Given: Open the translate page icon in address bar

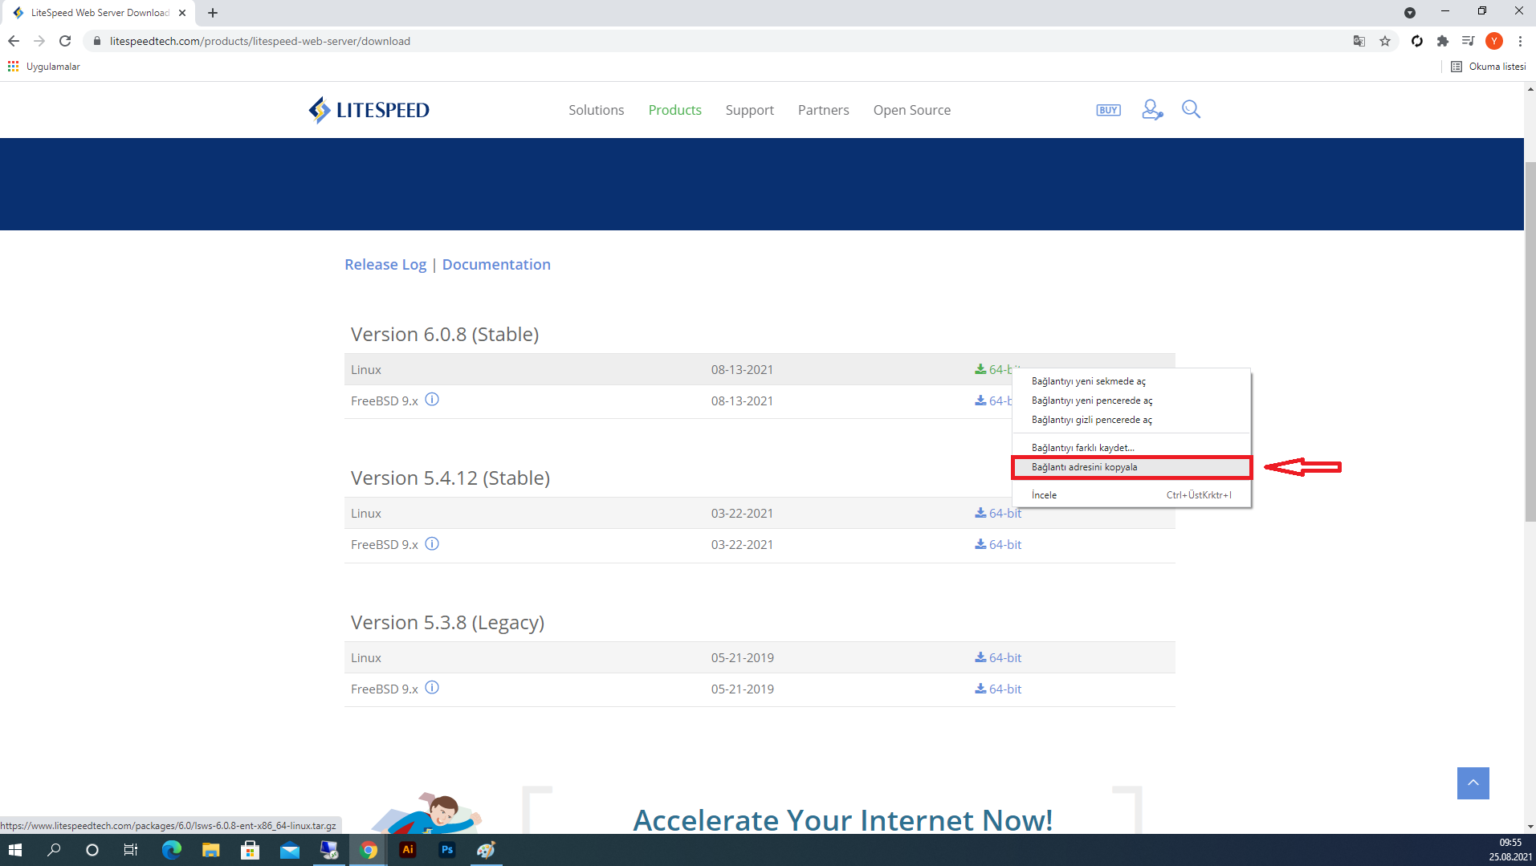Looking at the screenshot, I should pos(1359,41).
